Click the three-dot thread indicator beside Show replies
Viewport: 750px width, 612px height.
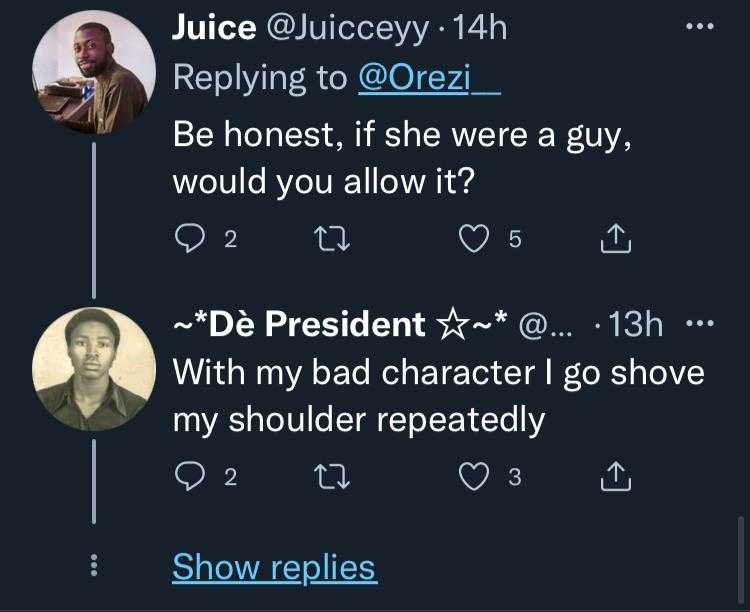point(94,567)
